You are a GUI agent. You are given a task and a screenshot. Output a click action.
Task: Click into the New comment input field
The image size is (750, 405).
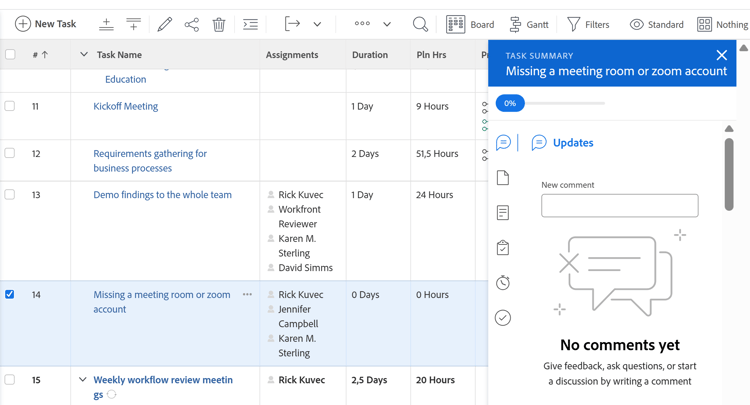619,206
